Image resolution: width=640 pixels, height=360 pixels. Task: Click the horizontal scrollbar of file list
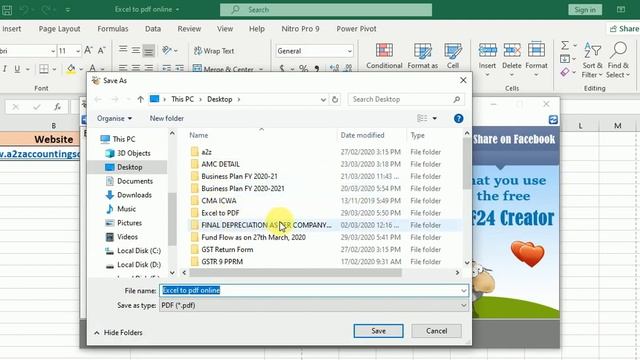[295, 272]
